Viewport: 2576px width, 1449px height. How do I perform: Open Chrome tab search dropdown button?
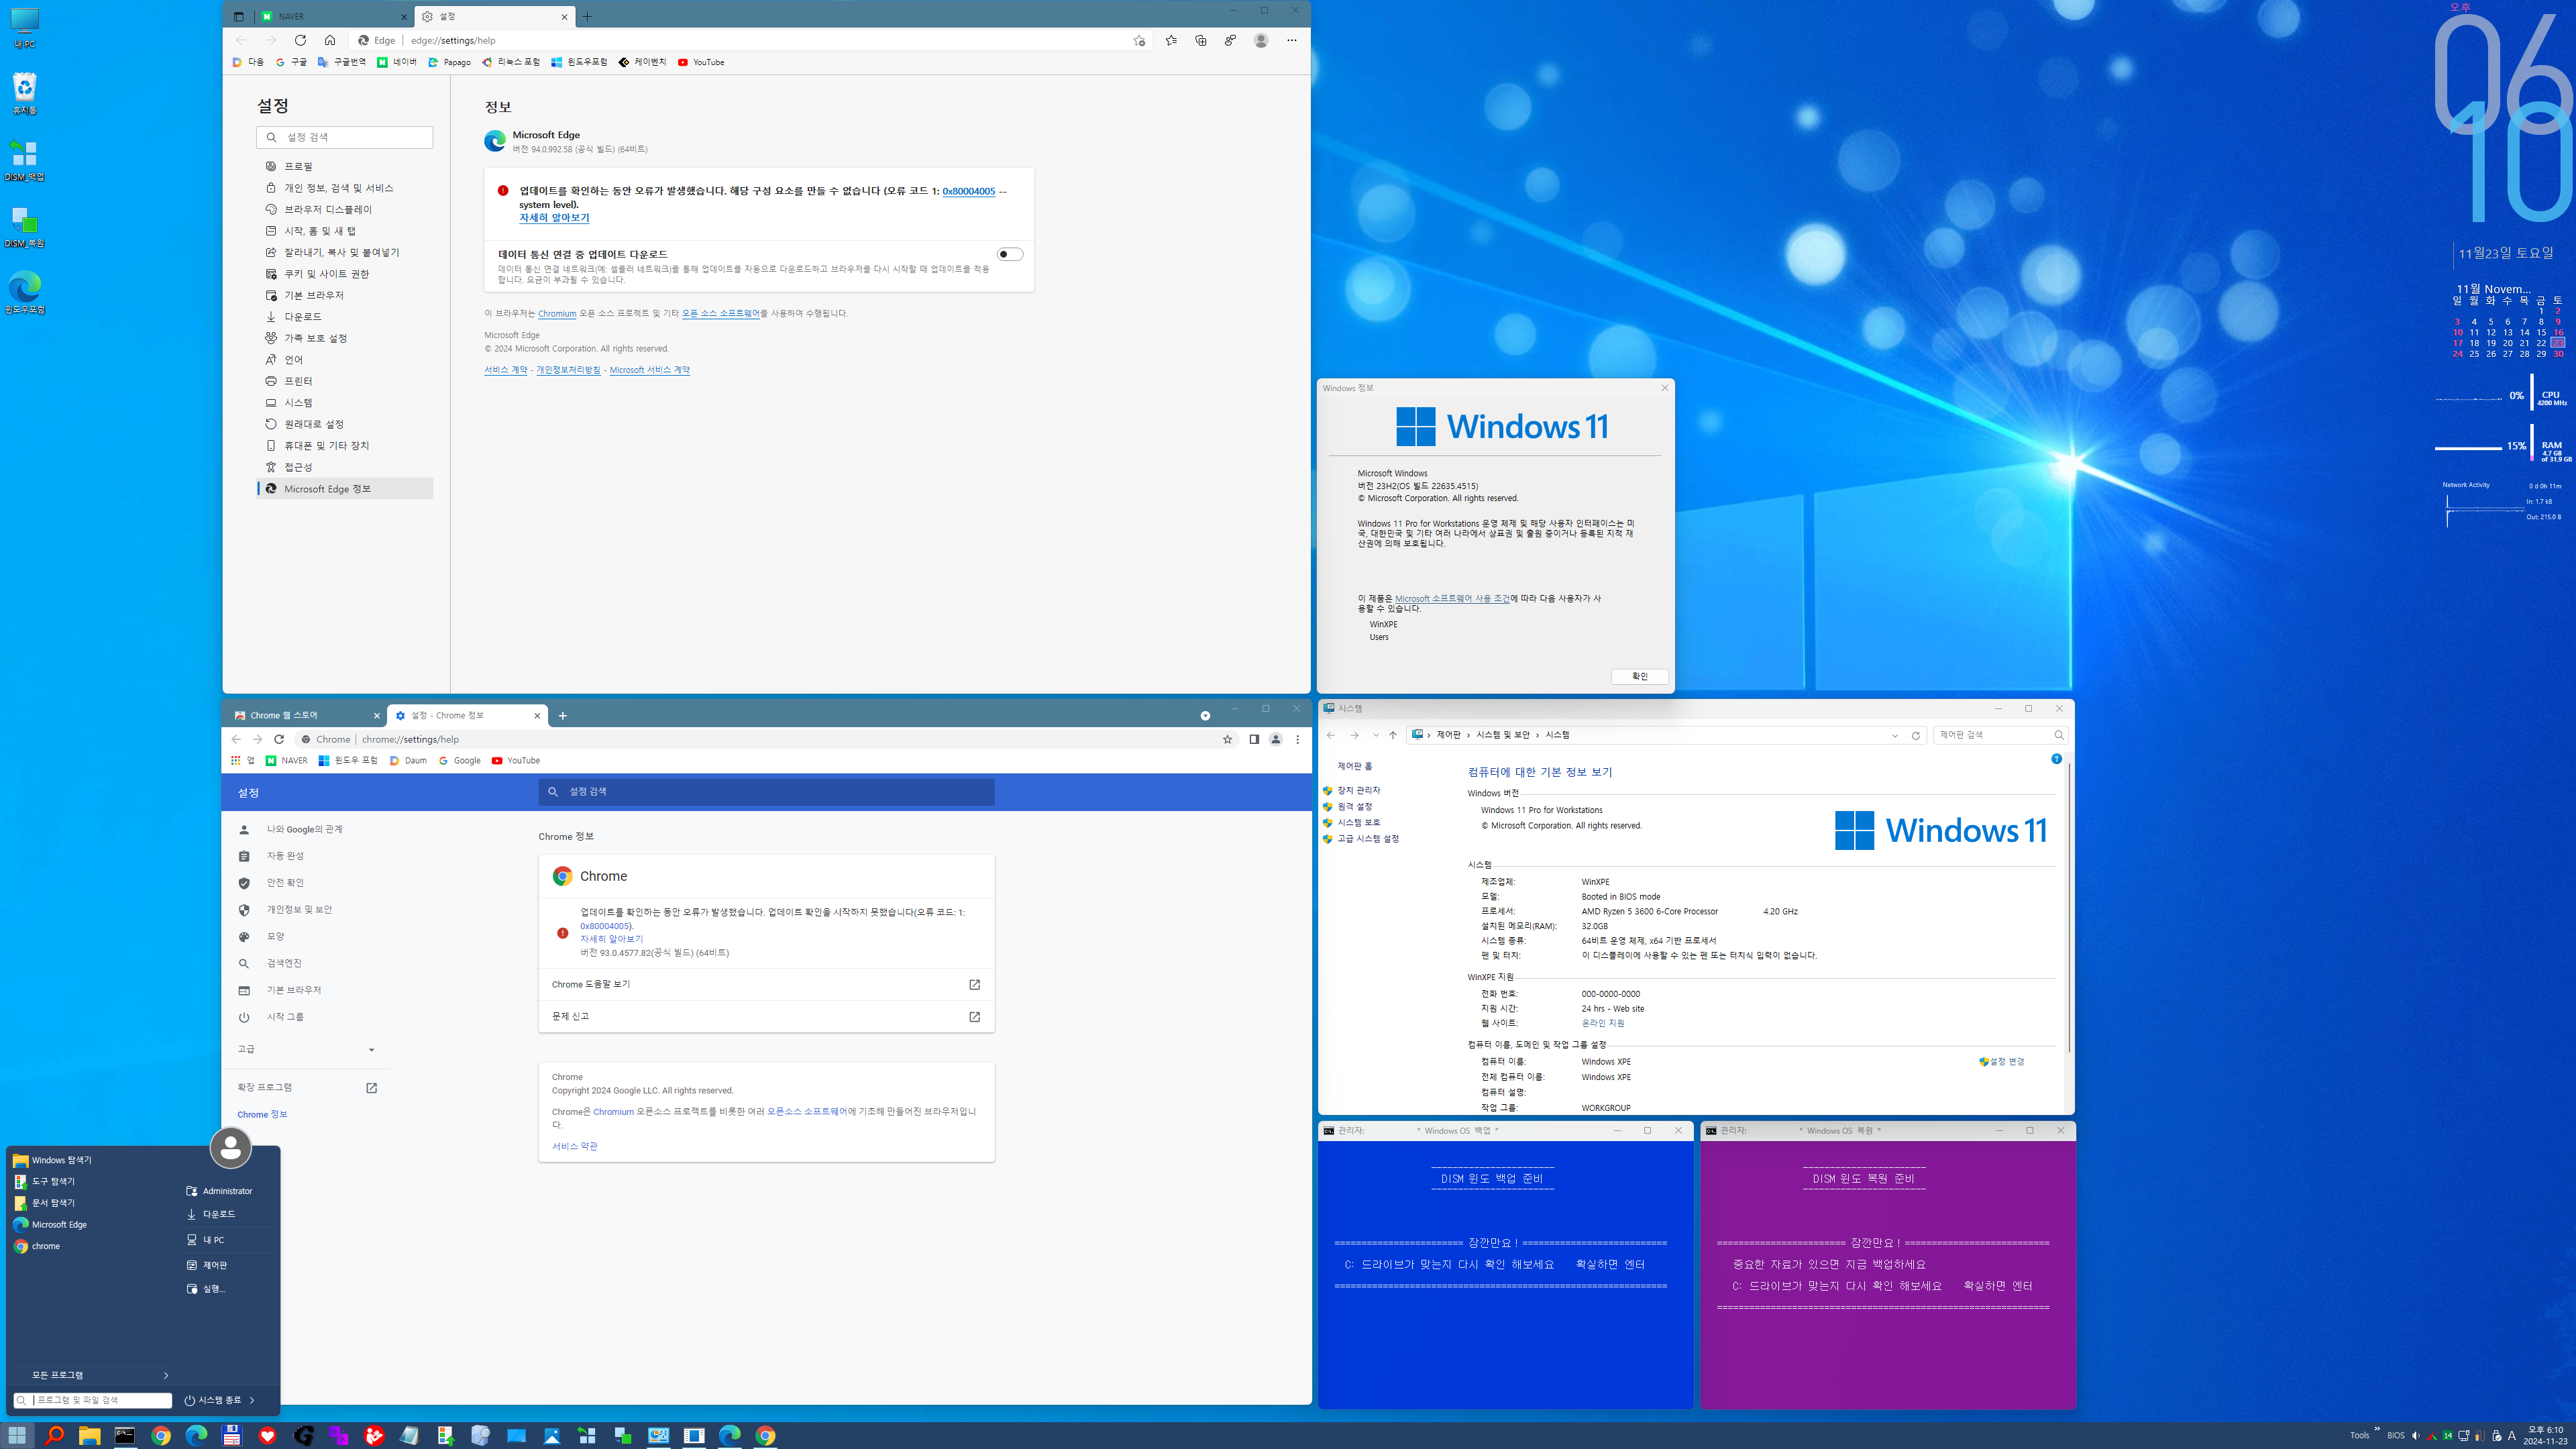1205,715
